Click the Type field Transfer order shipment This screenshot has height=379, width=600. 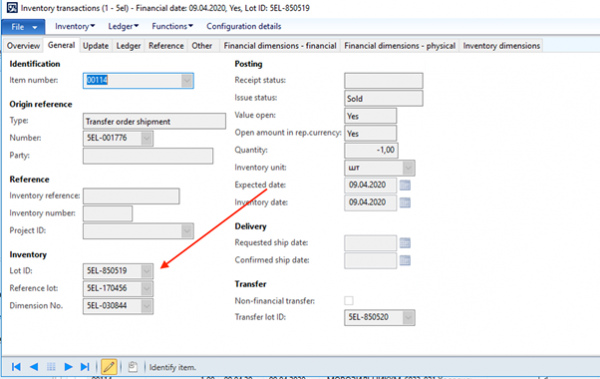[x=154, y=121]
